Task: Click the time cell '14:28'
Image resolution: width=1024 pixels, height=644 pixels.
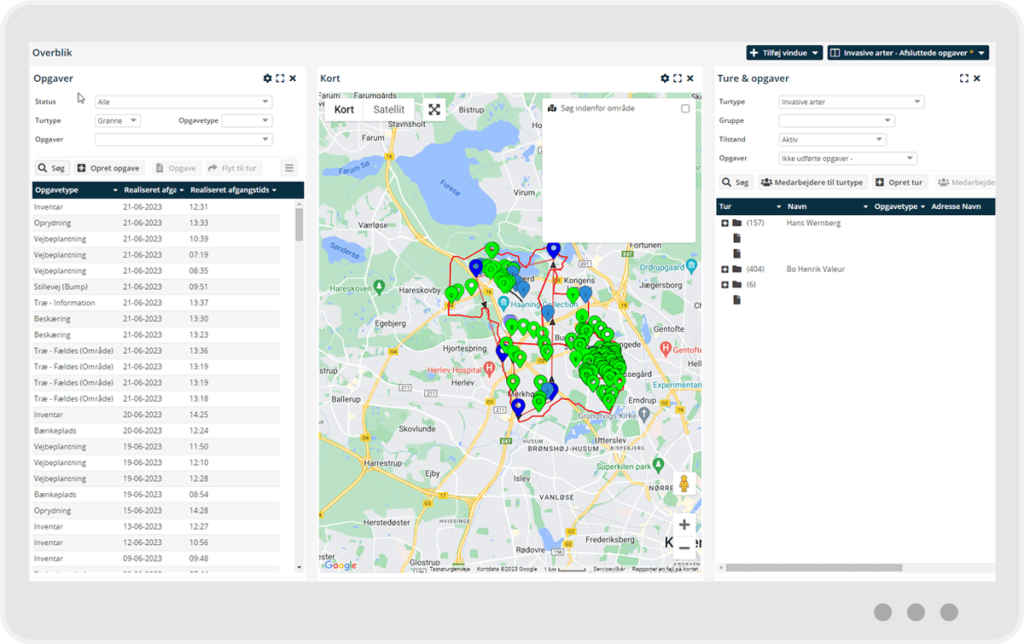Action: point(199,511)
